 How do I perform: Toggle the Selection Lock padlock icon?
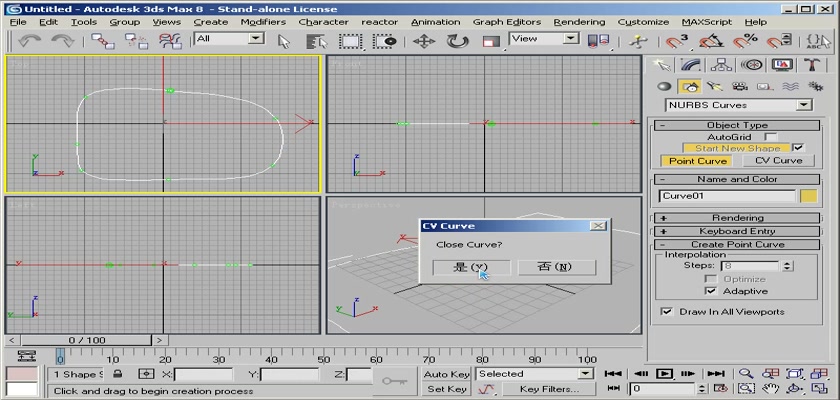tap(117, 374)
